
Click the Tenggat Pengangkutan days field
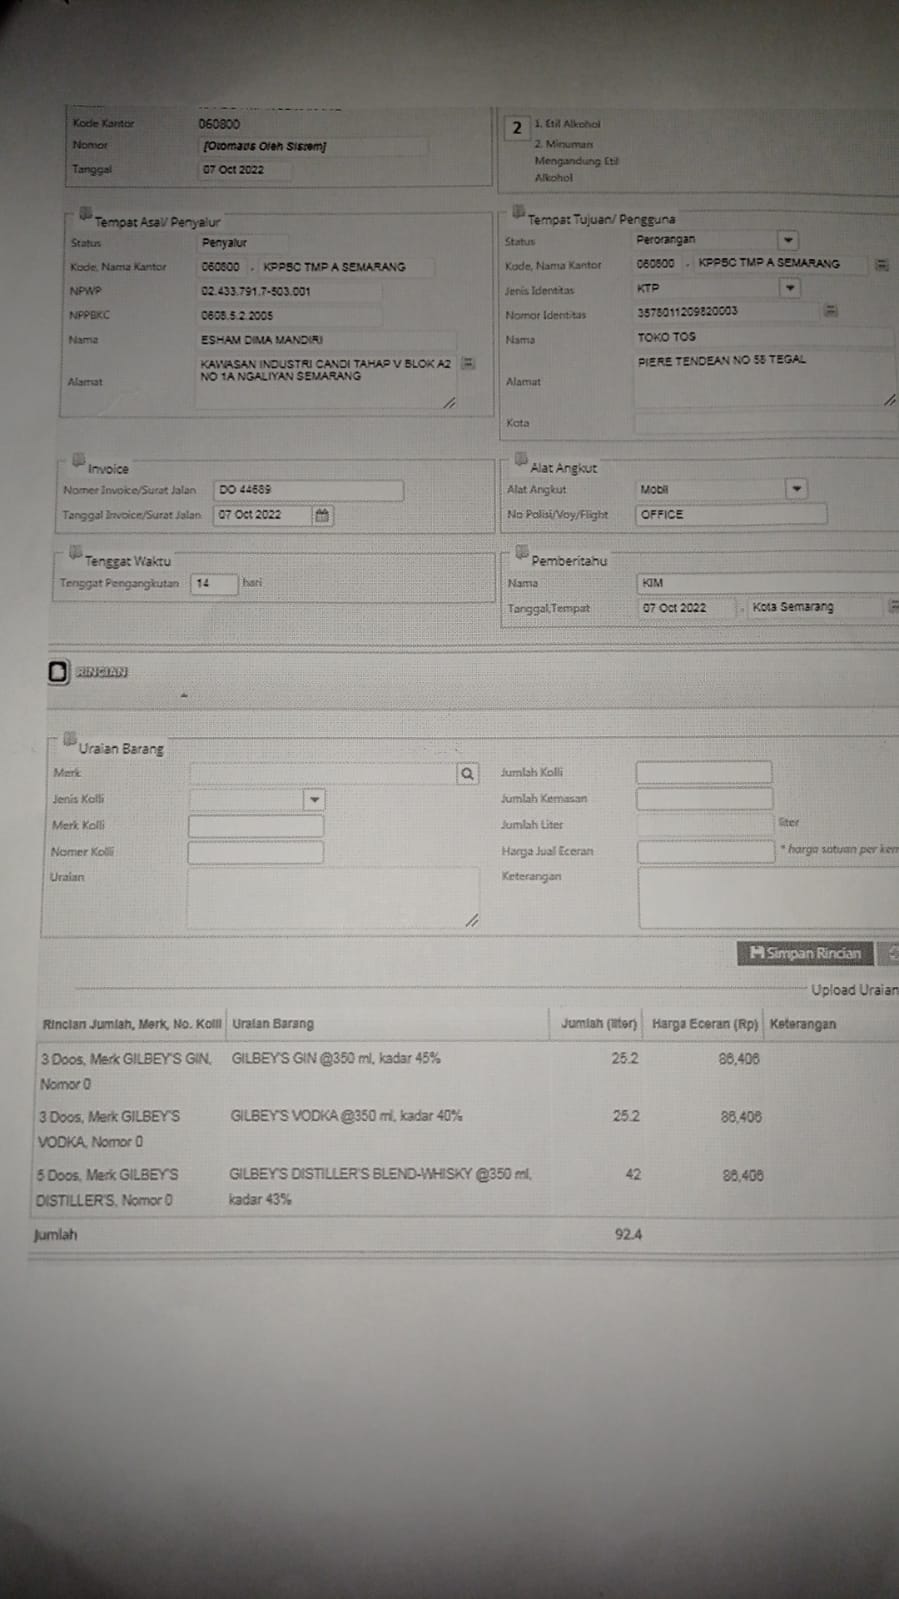coord(214,583)
